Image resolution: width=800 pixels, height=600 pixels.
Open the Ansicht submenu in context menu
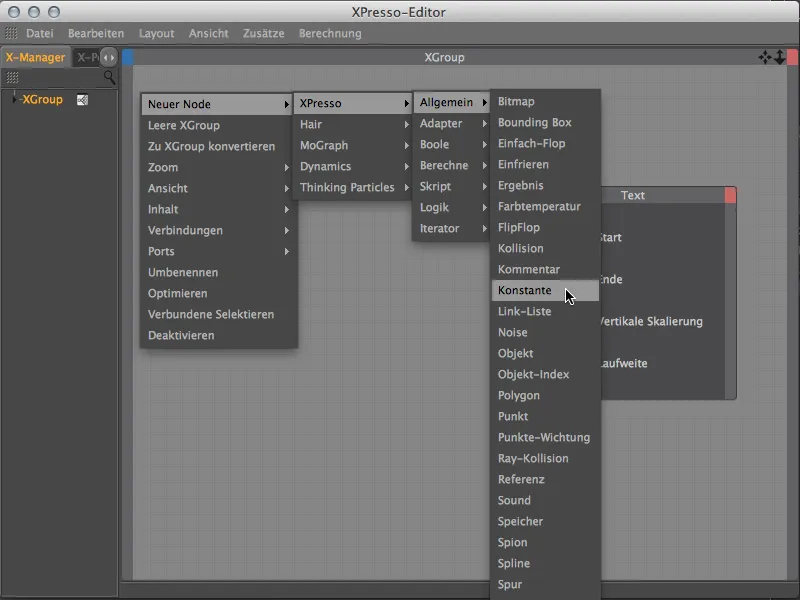[217, 188]
